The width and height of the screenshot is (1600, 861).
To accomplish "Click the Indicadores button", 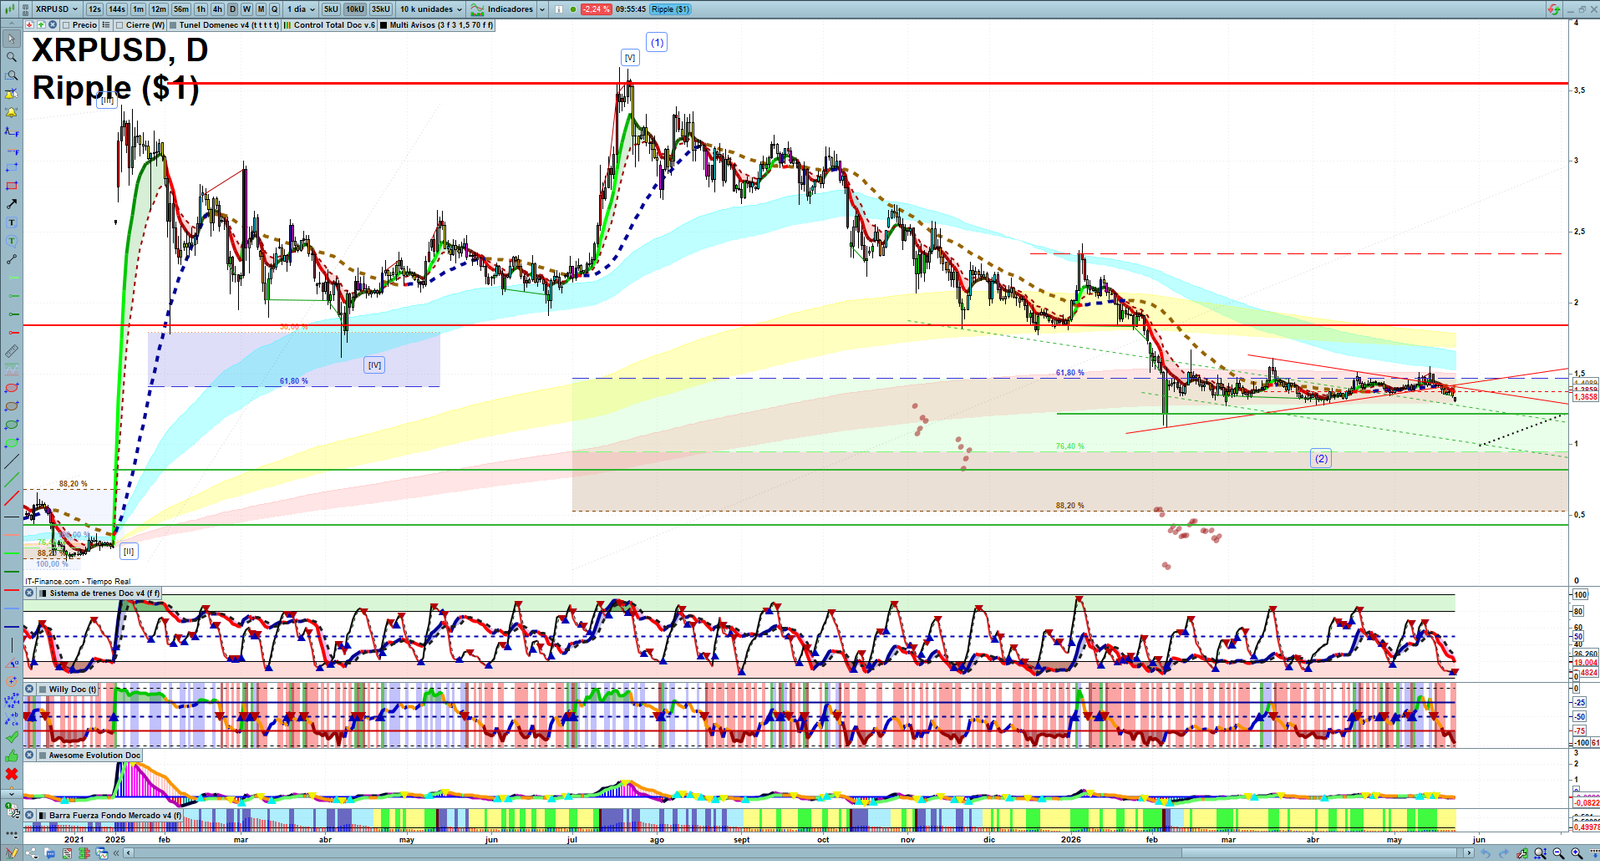I will (502, 9).
